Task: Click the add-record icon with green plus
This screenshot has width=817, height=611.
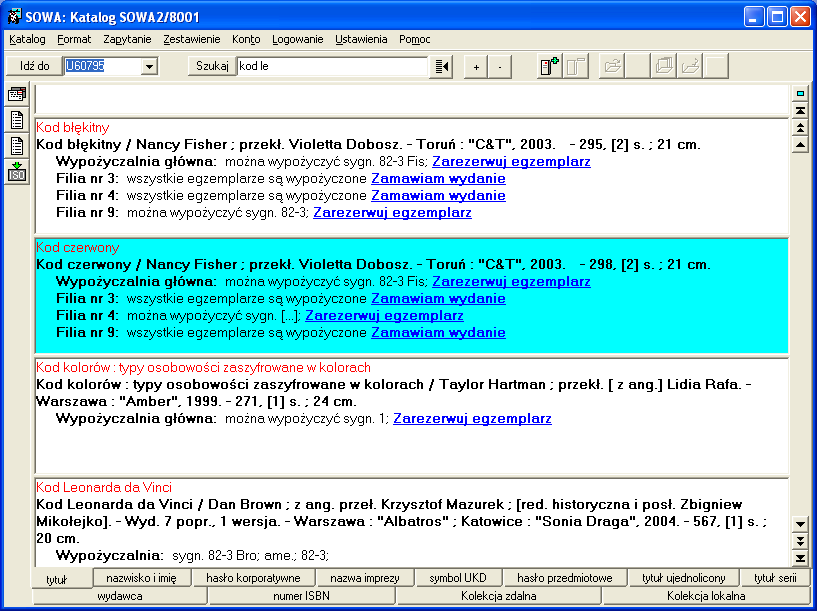Action: pos(550,66)
